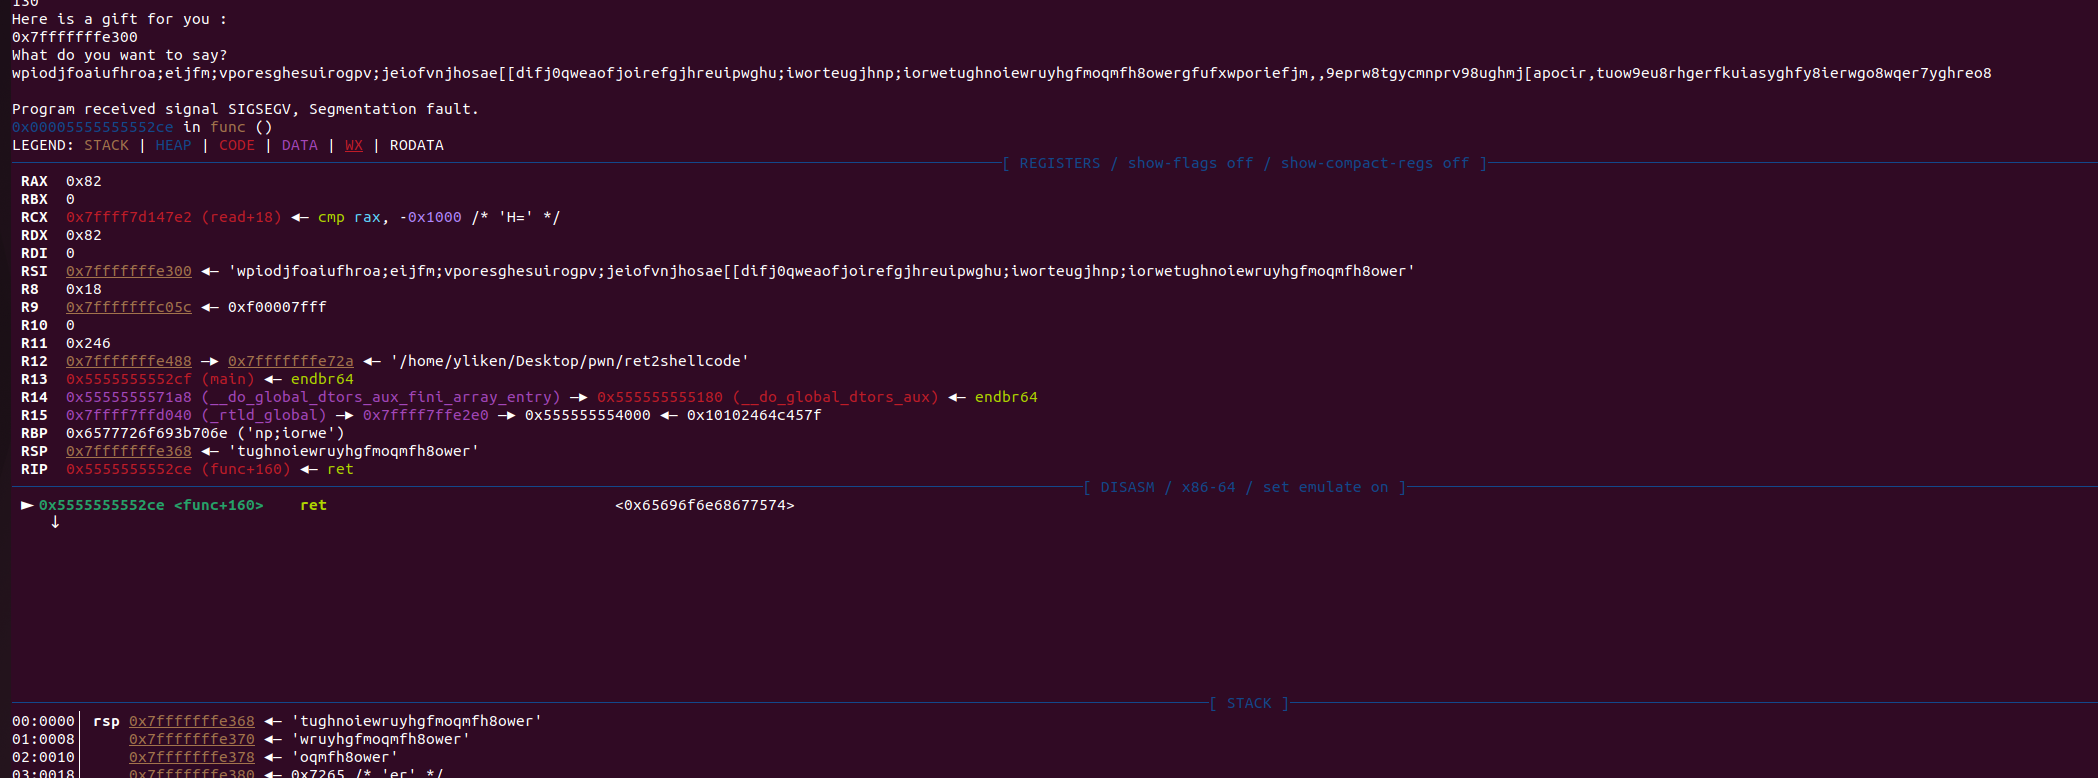Viewport: 2098px width, 778px height.
Task: Click the 'show-compact-regs off' header option
Action: coord(1375,163)
